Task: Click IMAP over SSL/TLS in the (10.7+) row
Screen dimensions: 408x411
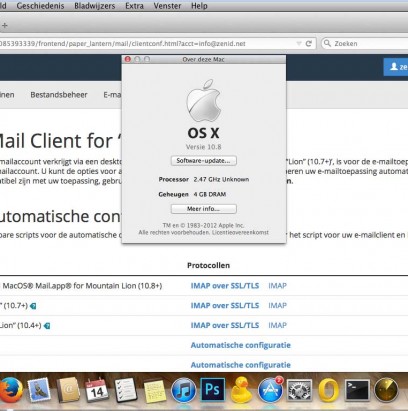Action: (225, 305)
